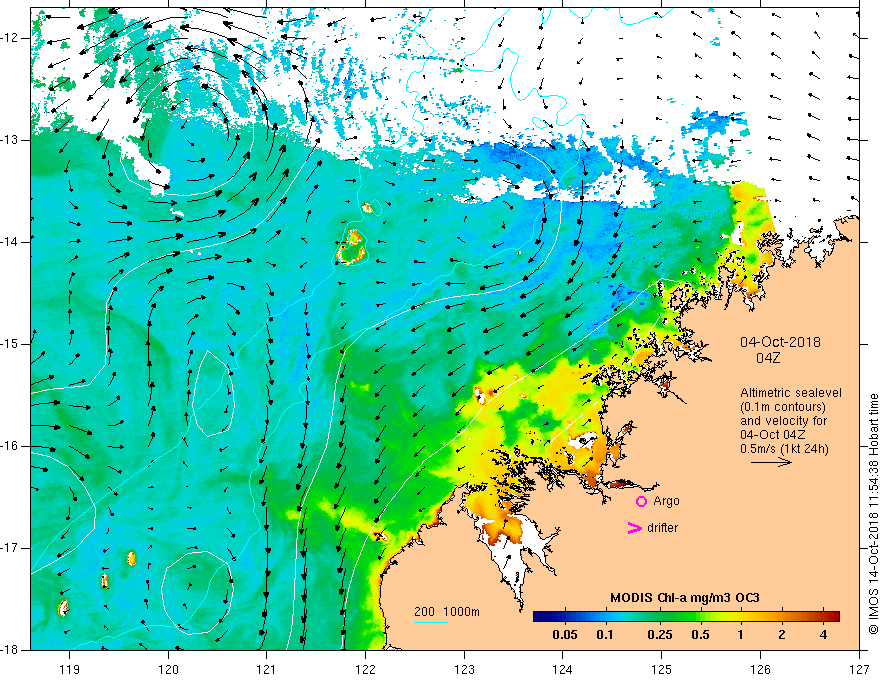Click the IMOS copyright timestamp text
880x680 pixels.
pos(873,513)
